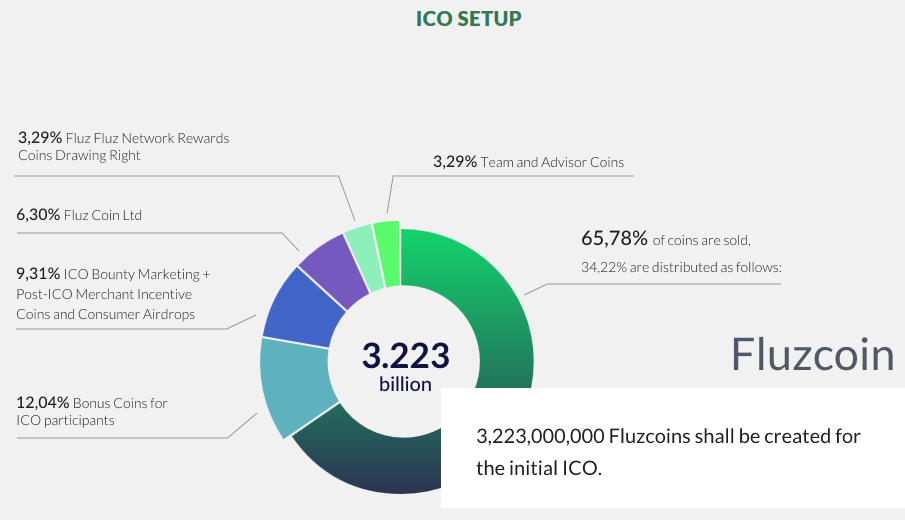Select the teal Bonus Coins donut segment
The height and width of the screenshot is (520, 905).
click(291, 385)
